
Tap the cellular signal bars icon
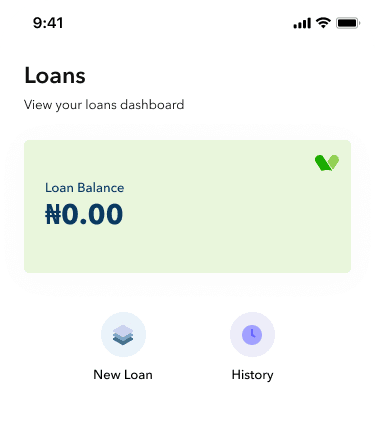tap(302, 23)
